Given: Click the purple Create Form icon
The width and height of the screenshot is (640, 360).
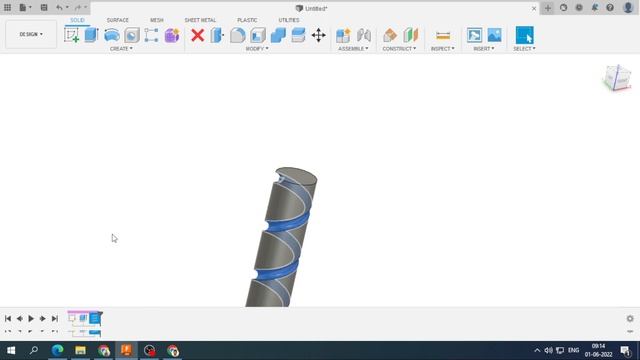Looking at the screenshot, I should coord(172,35).
